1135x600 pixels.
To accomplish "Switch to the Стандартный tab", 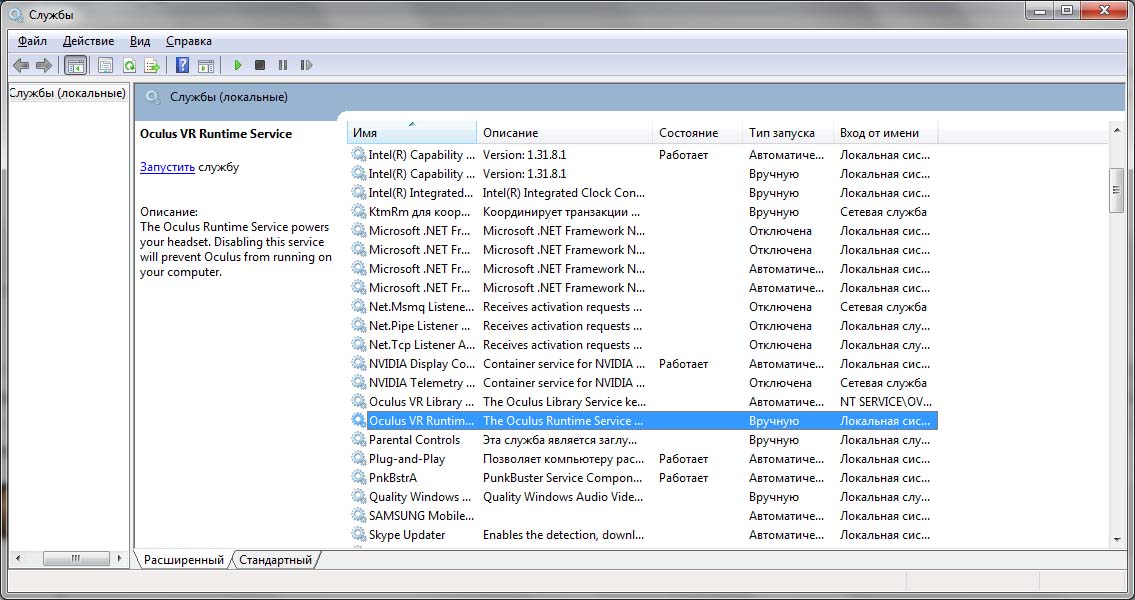I will coord(275,560).
